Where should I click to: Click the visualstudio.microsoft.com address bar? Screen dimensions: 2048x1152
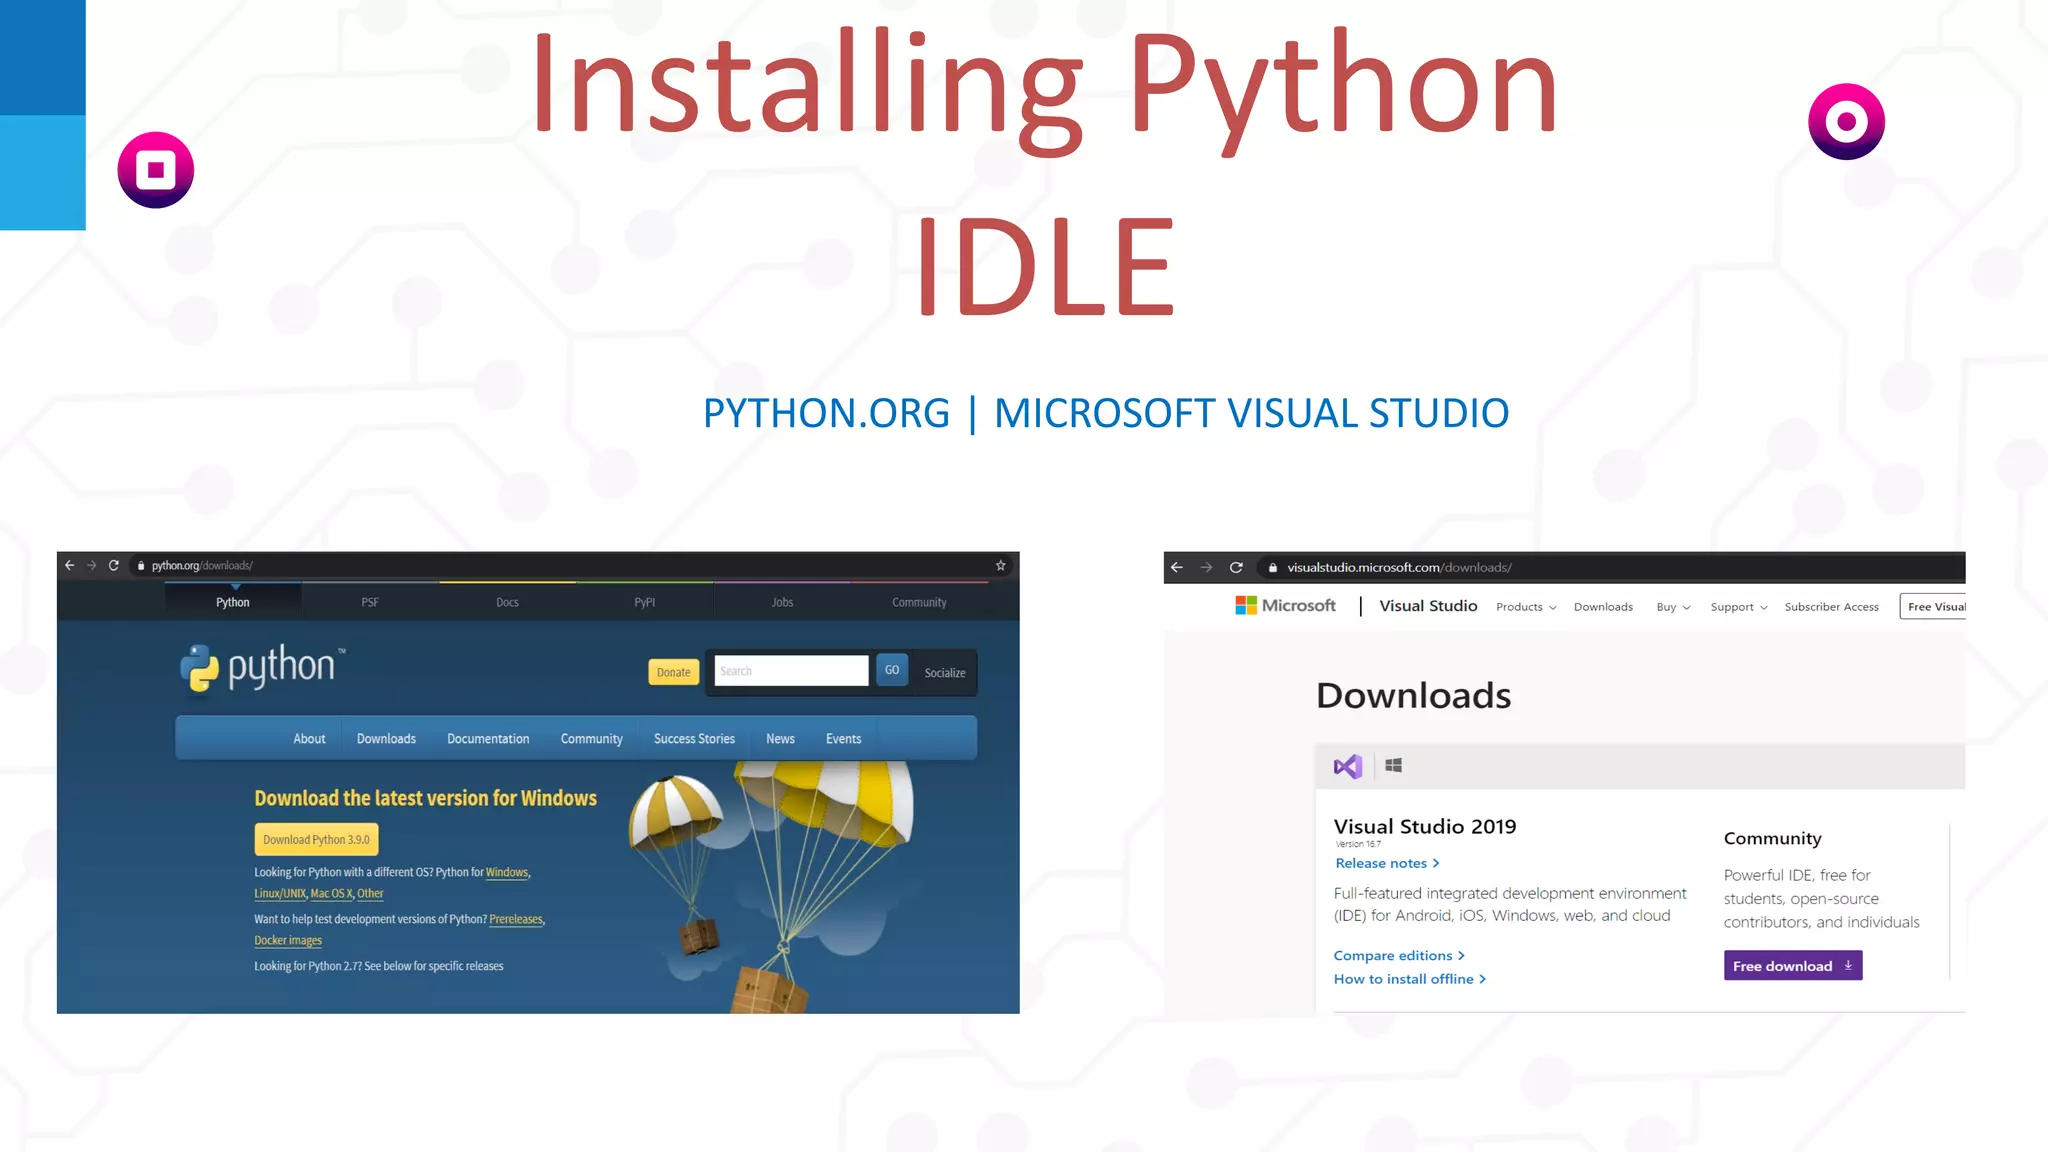point(1610,568)
